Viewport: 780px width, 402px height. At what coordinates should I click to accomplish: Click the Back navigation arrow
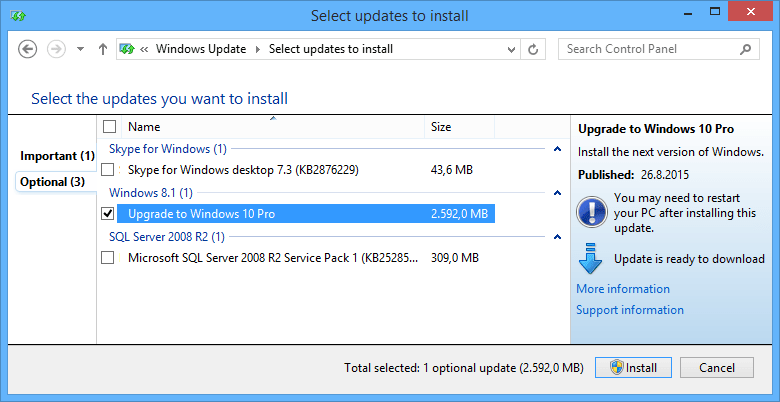(x=27, y=49)
